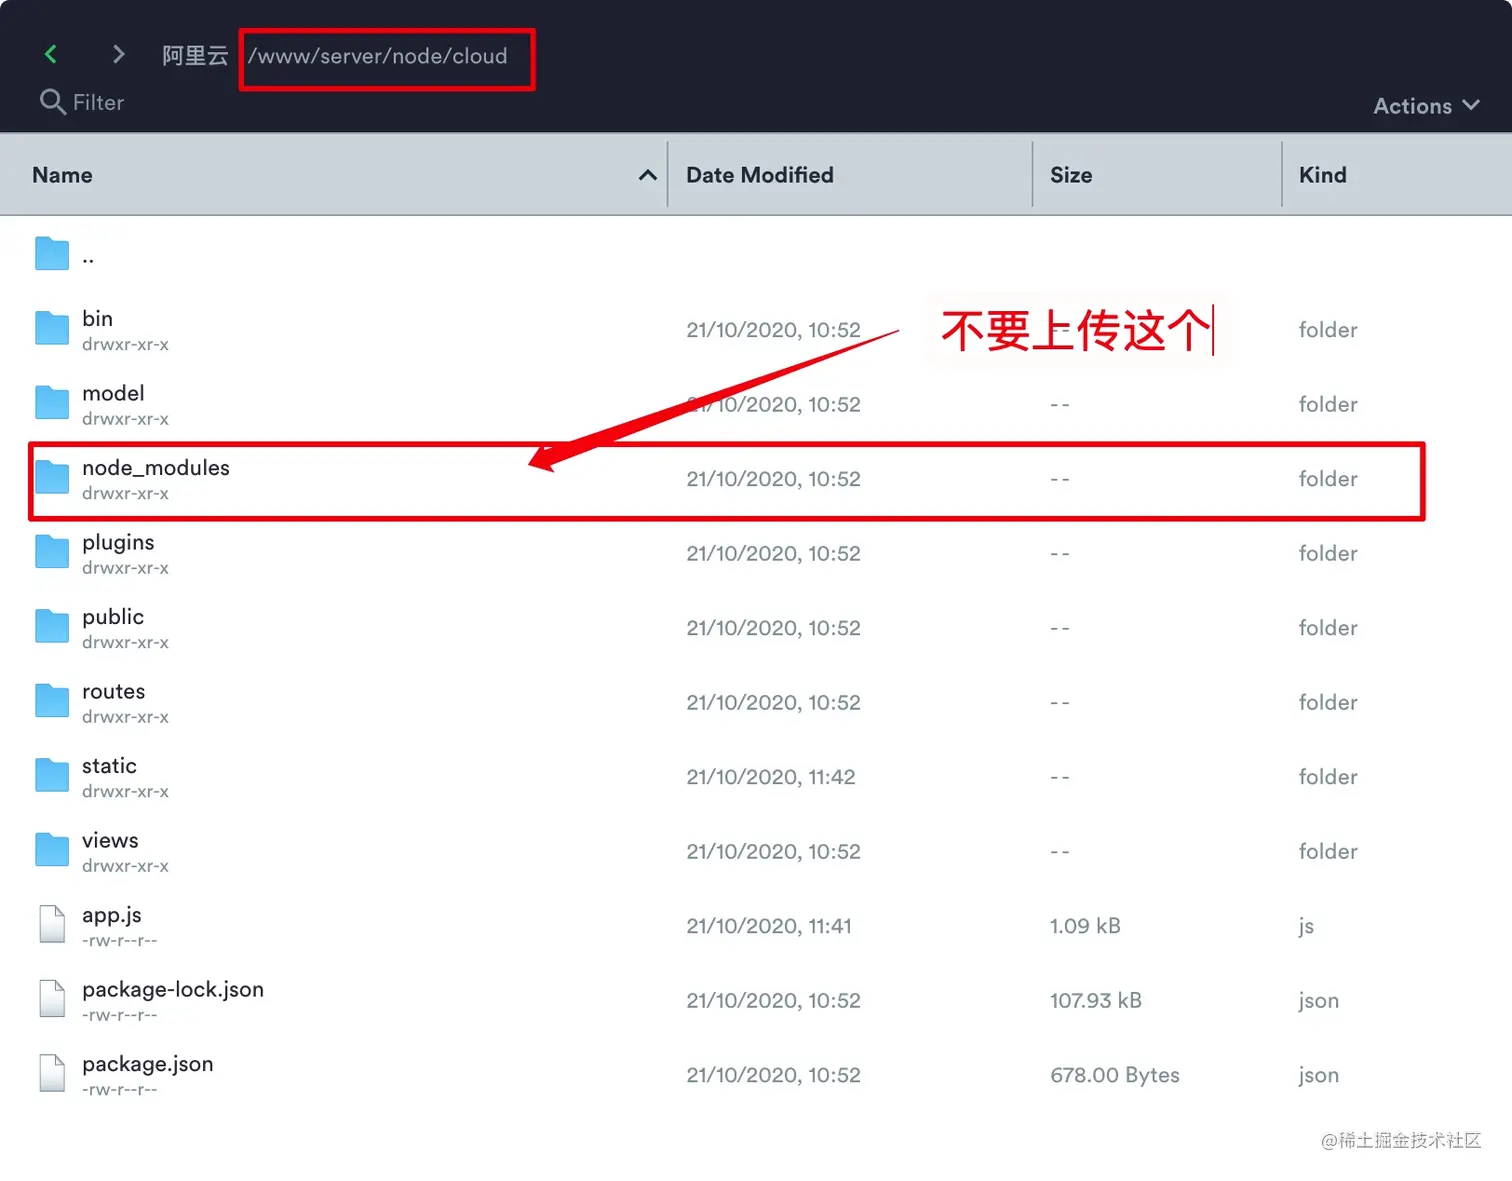The height and width of the screenshot is (1181, 1512).
Task: Go back with the green left arrow
Action: [50, 54]
